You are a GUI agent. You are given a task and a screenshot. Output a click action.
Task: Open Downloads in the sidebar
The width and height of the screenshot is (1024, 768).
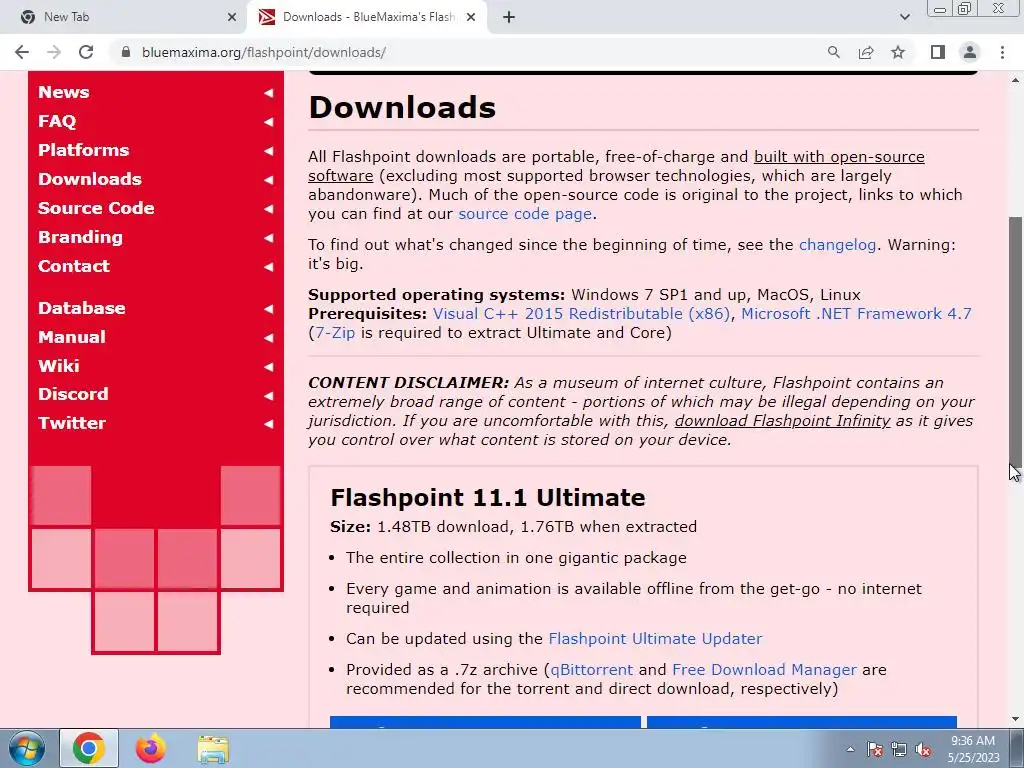point(89,179)
